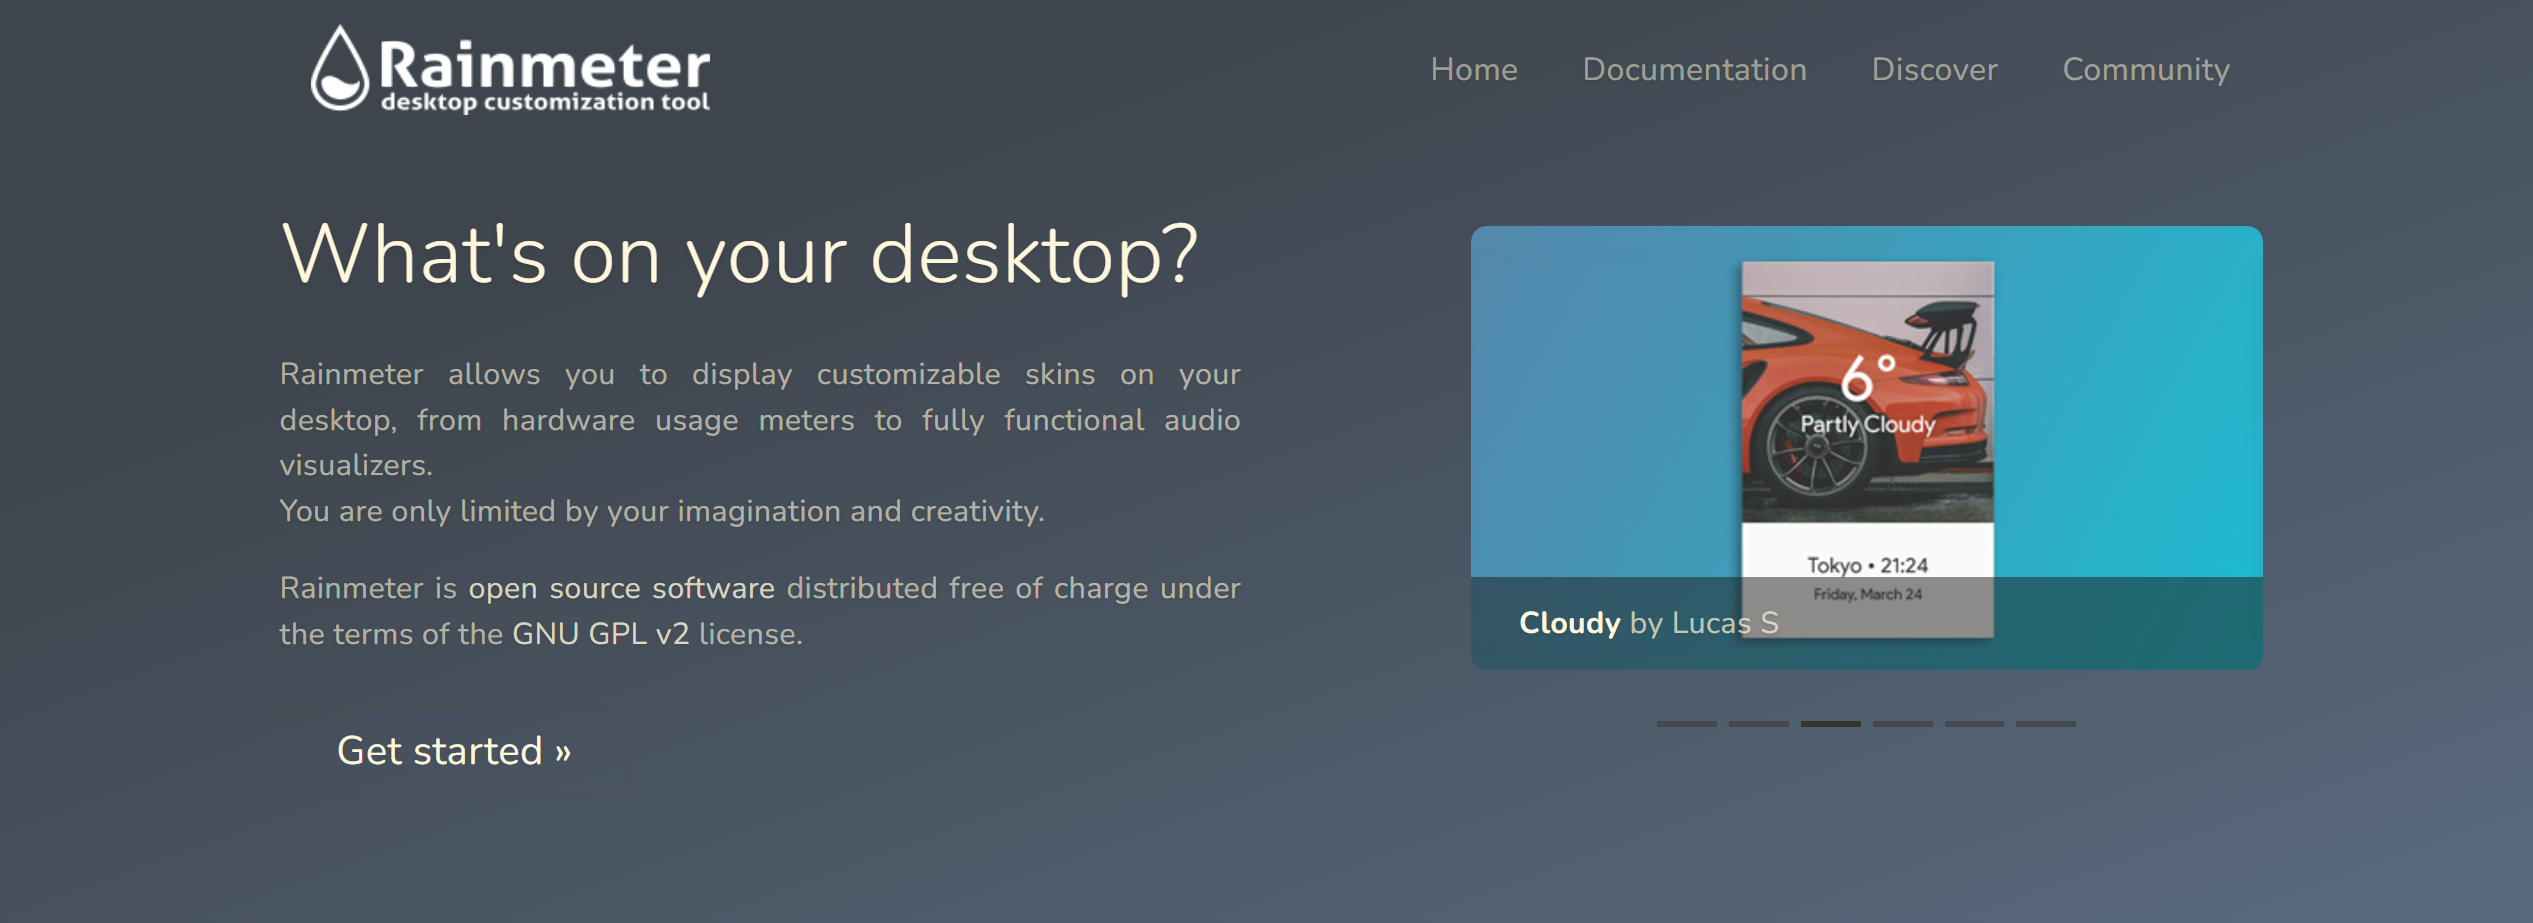This screenshot has width=2533, height=923.
Task: Select the first carousel slide indicator
Action: click(1686, 723)
